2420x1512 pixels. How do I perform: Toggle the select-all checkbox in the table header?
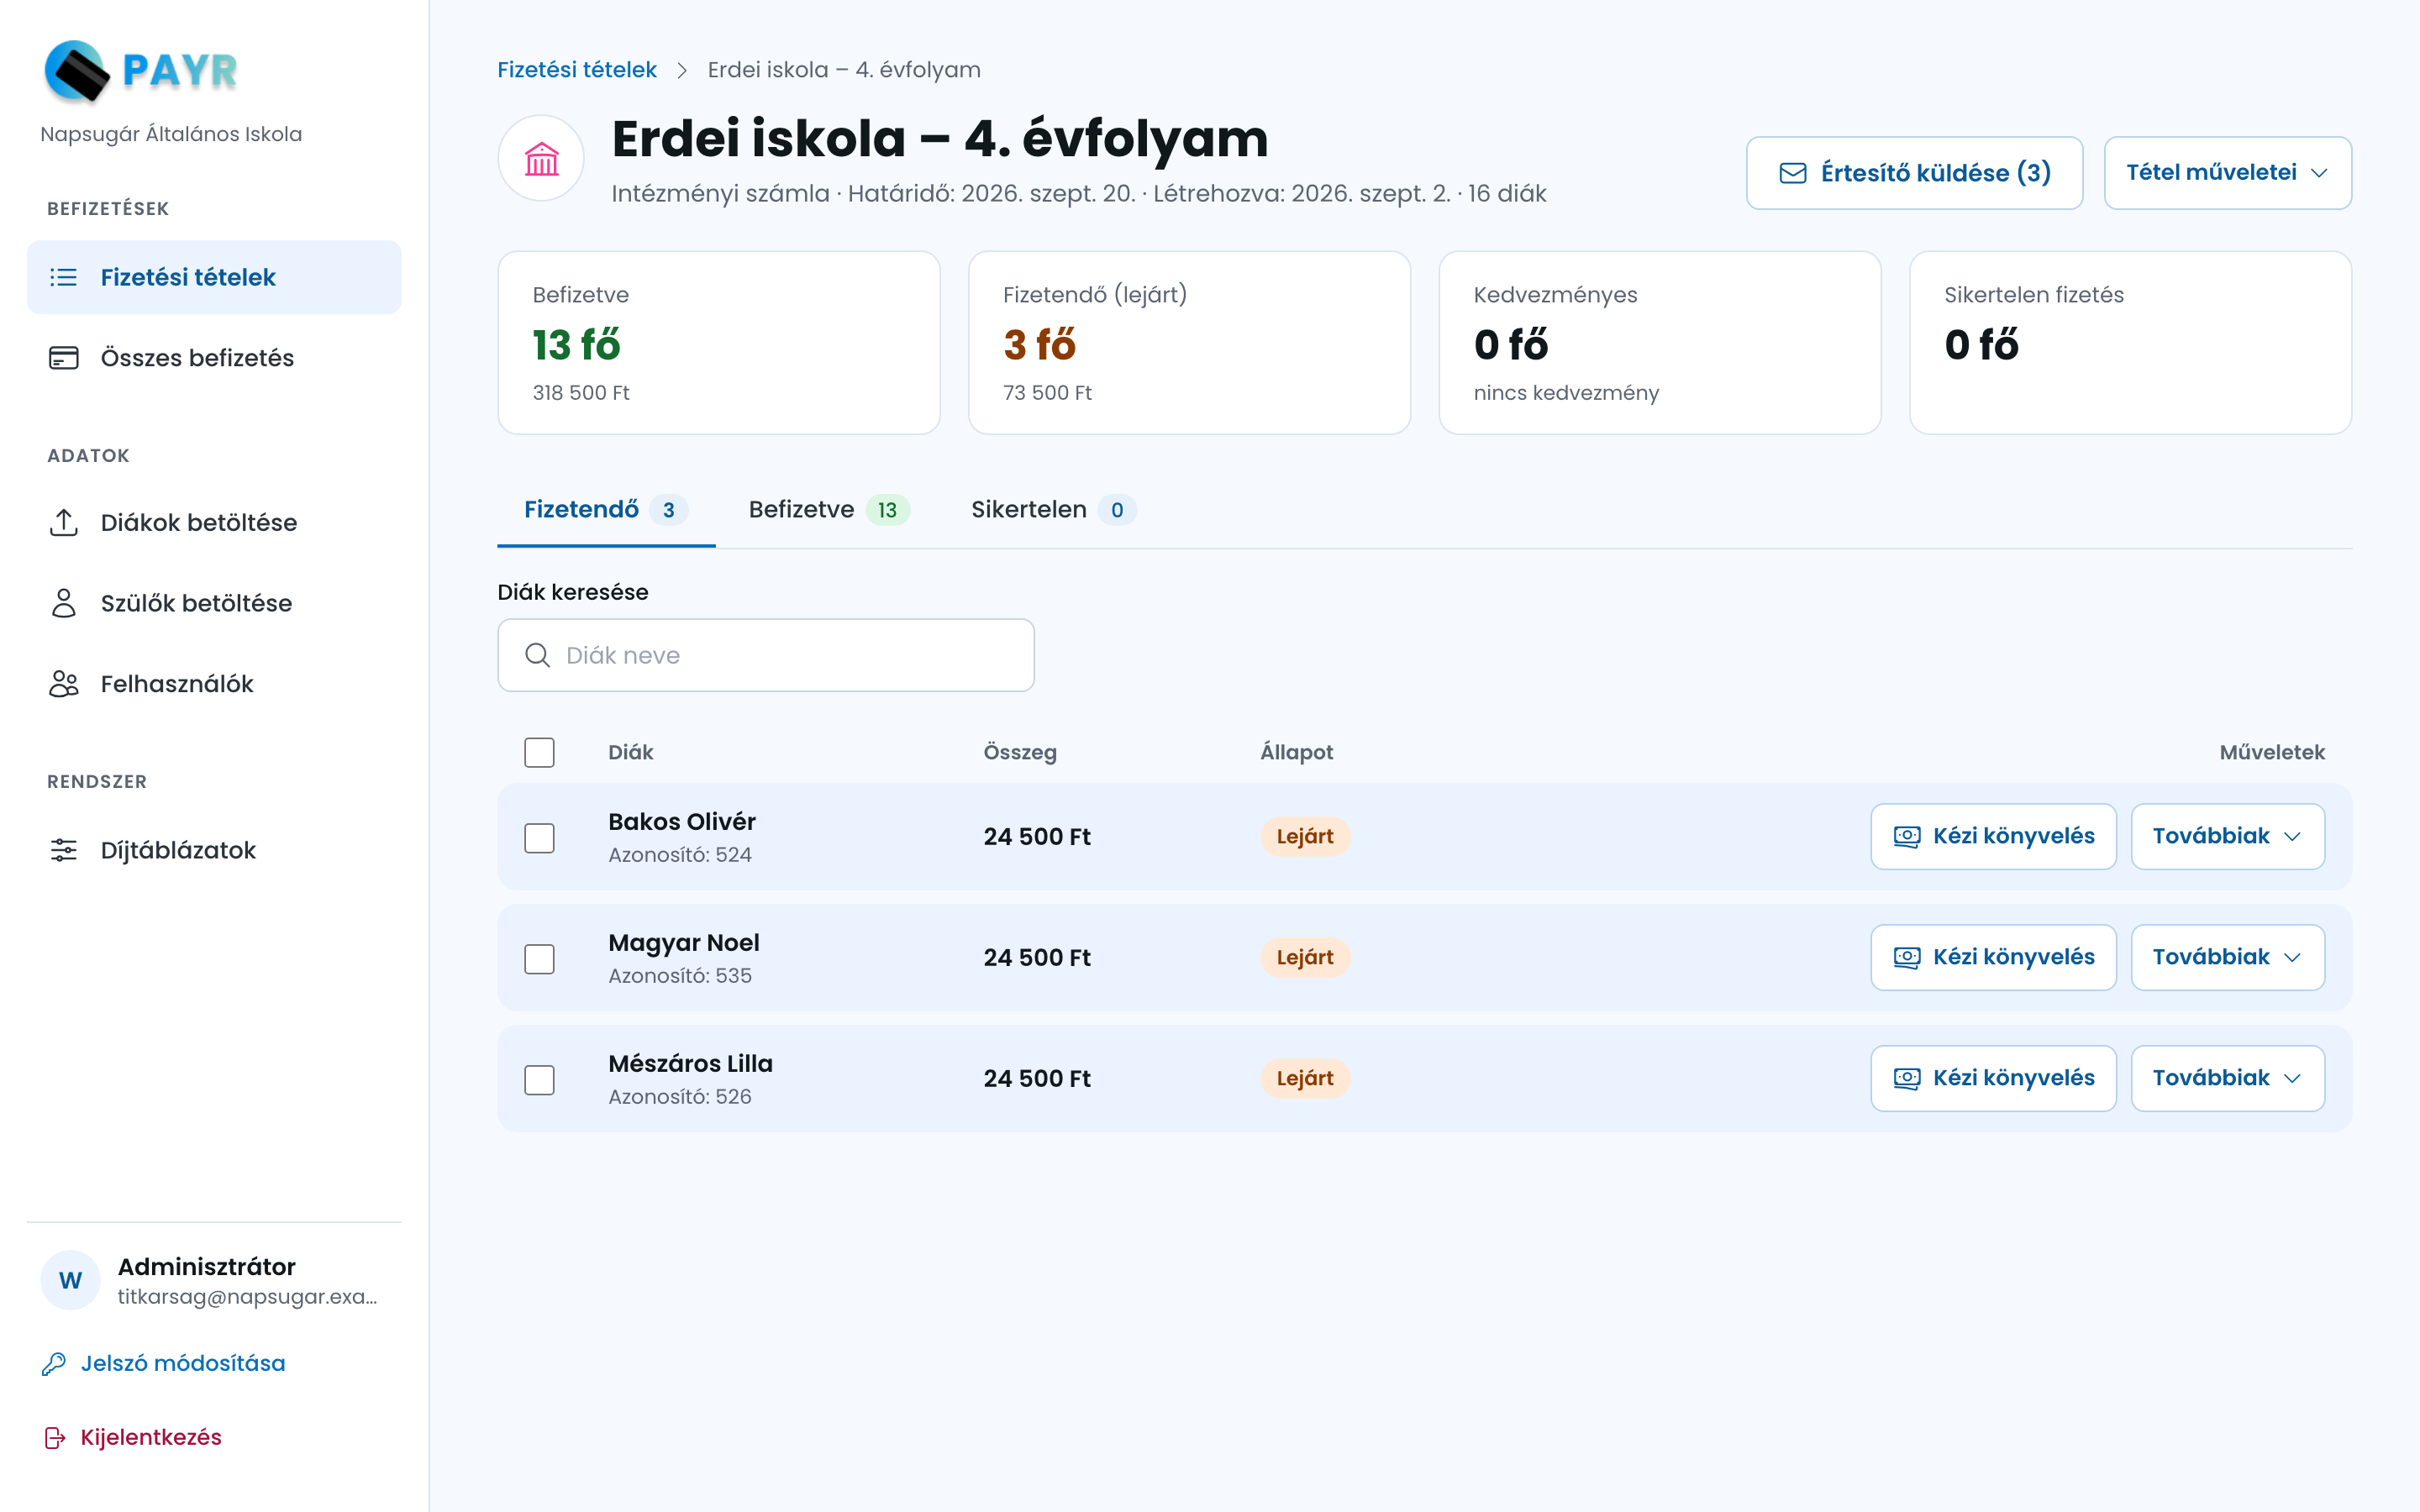[x=539, y=753]
